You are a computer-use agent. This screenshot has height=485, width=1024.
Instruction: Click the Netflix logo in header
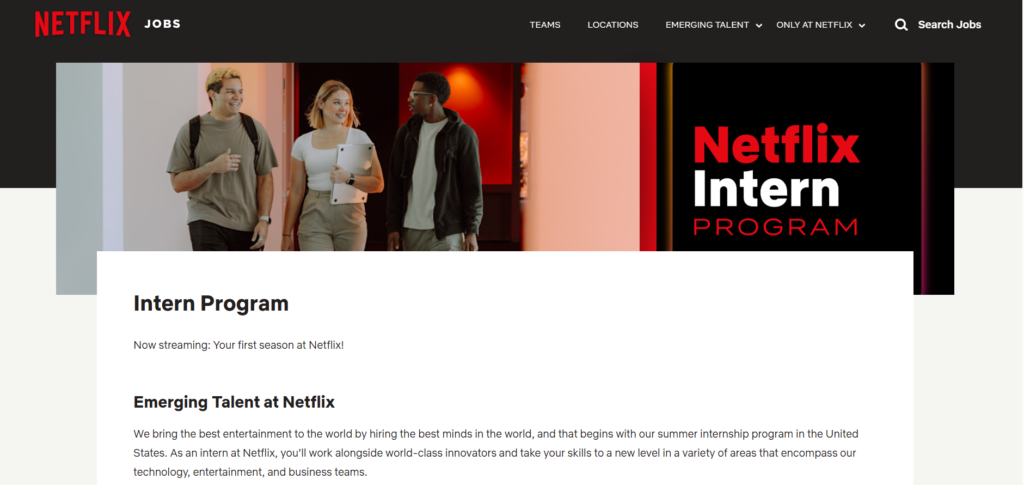point(82,24)
